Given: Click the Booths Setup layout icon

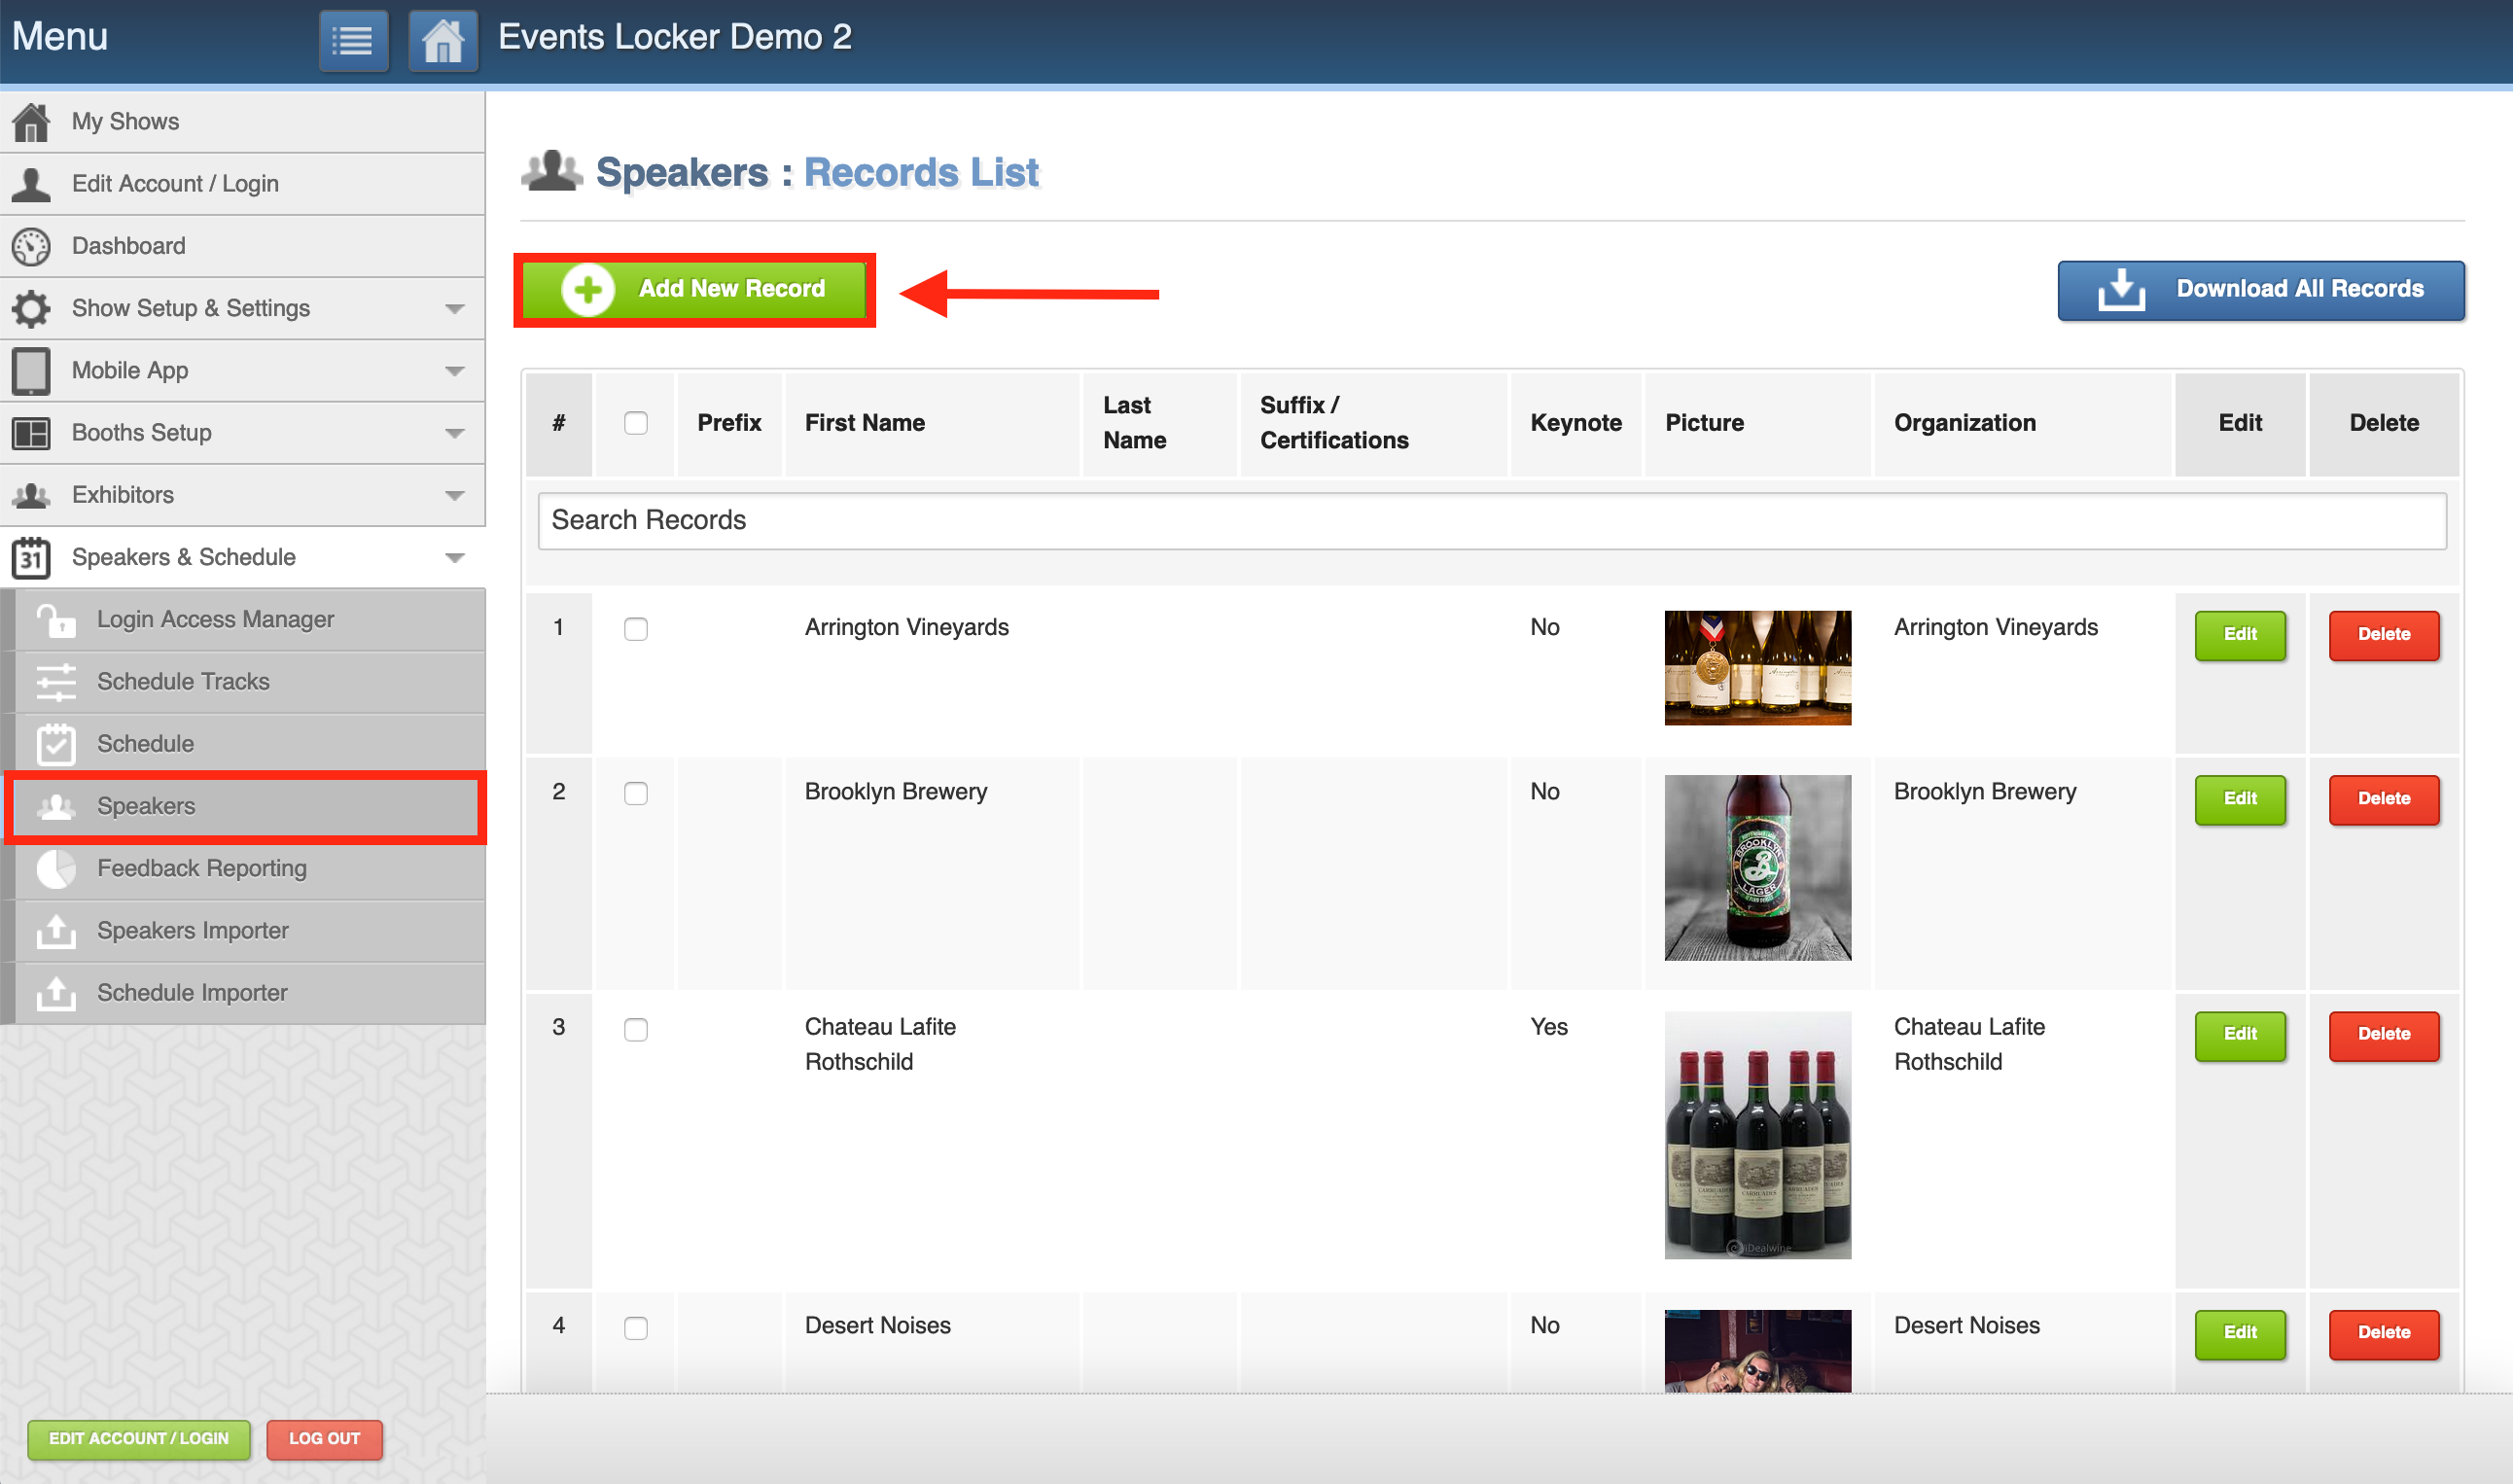Looking at the screenshot, I should (x=31, y=433).
